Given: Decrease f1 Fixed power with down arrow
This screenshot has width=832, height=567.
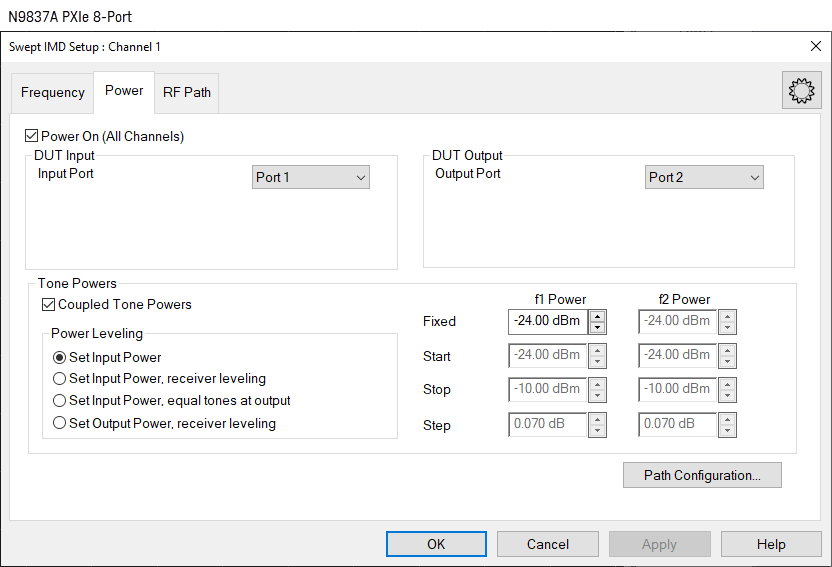Looking at the screenshot, I should pyautogui.click(x=598, y=328).
